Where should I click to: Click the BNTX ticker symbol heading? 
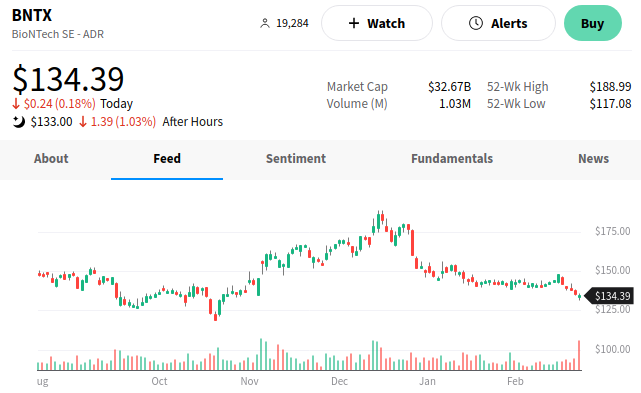point(32,16)
